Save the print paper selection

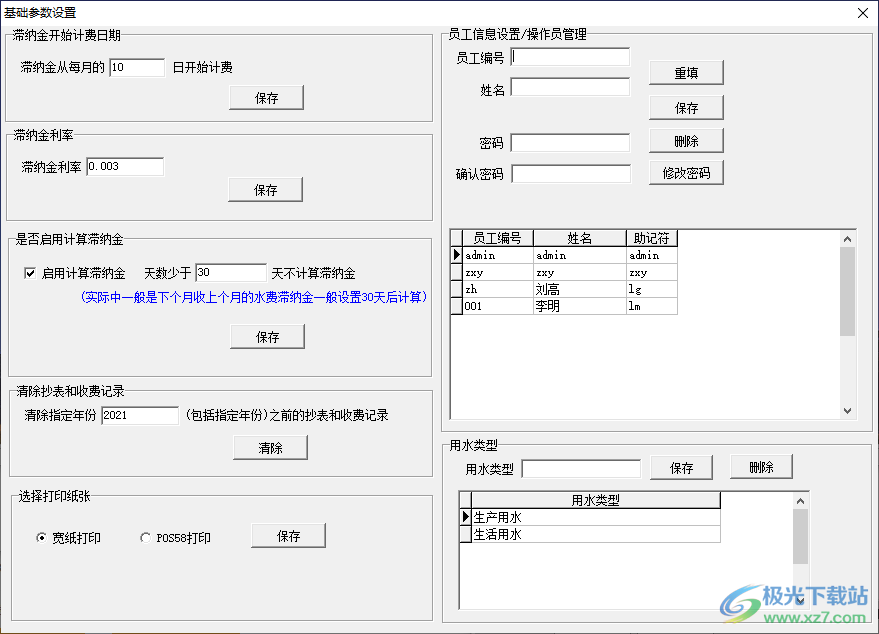pos(288,535)
